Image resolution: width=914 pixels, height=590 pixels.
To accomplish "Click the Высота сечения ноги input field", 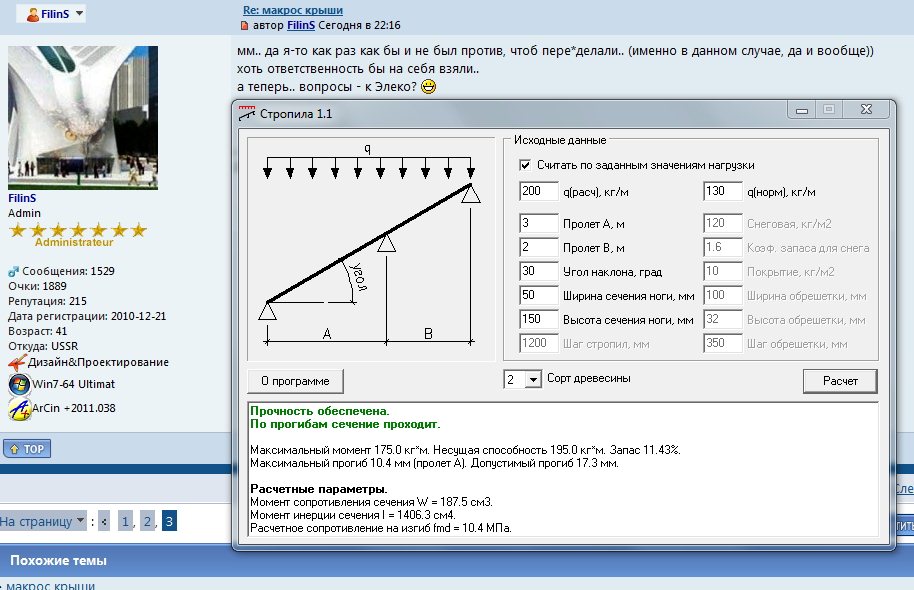I will (x=539, y=319).
